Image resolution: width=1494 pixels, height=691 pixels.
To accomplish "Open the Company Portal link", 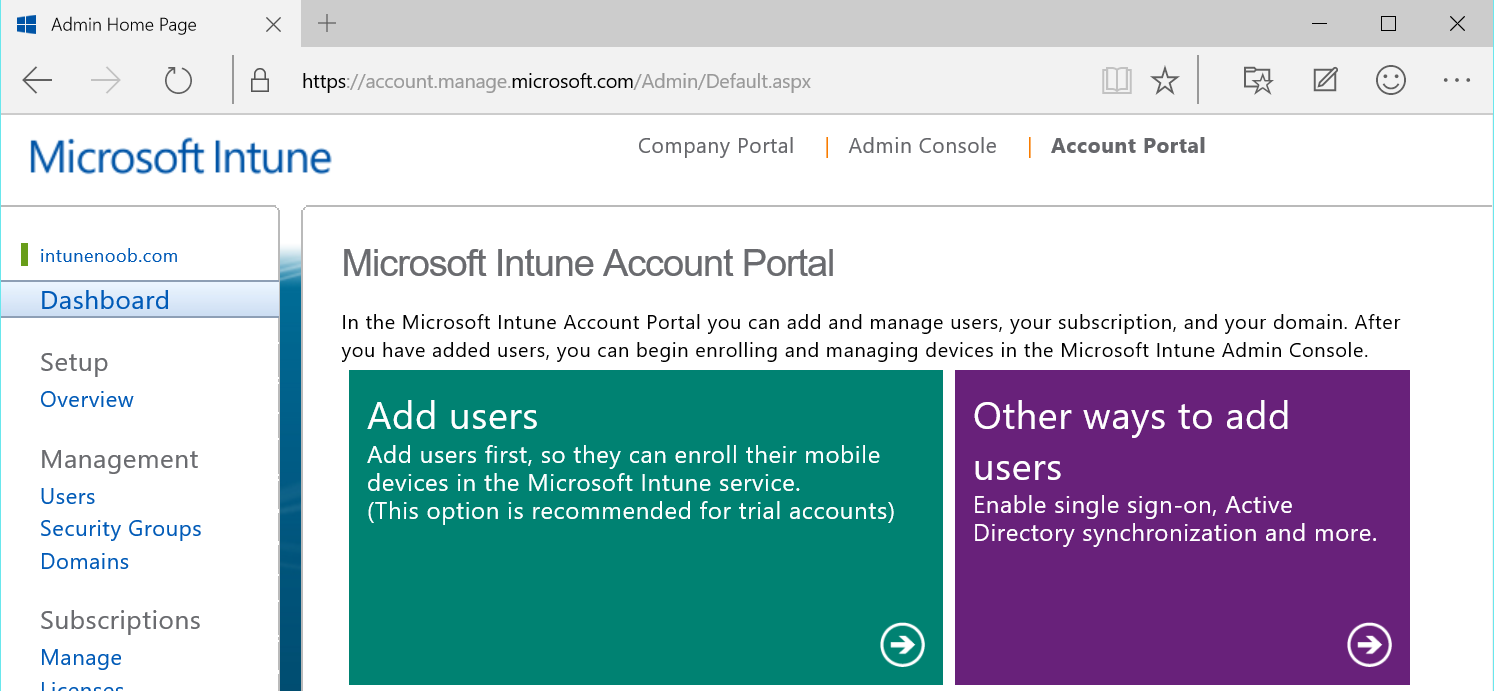I will (x=716, y=146).
